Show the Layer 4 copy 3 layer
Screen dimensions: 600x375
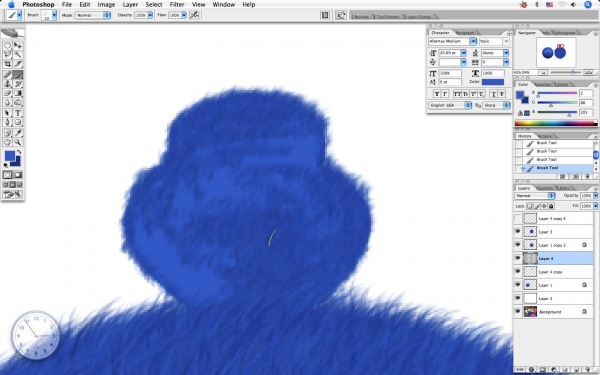518,218
